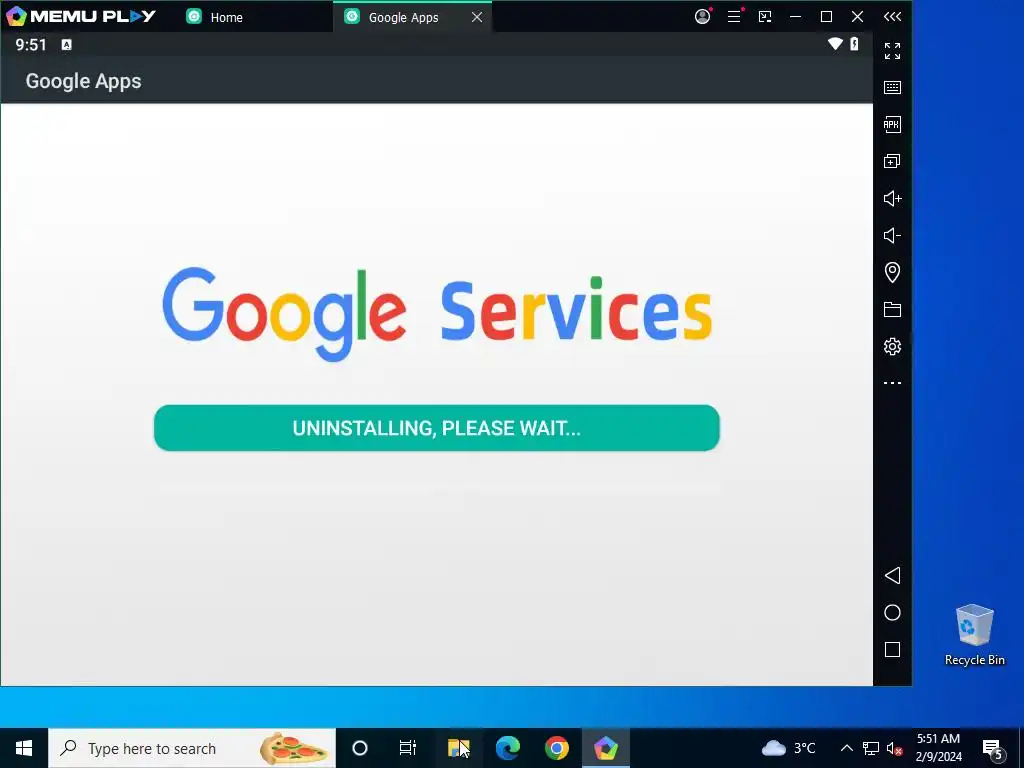Open the Recycle Bin on desktop
The height and width of the screenshot is (768, 1024).
(x=974, y=635)
